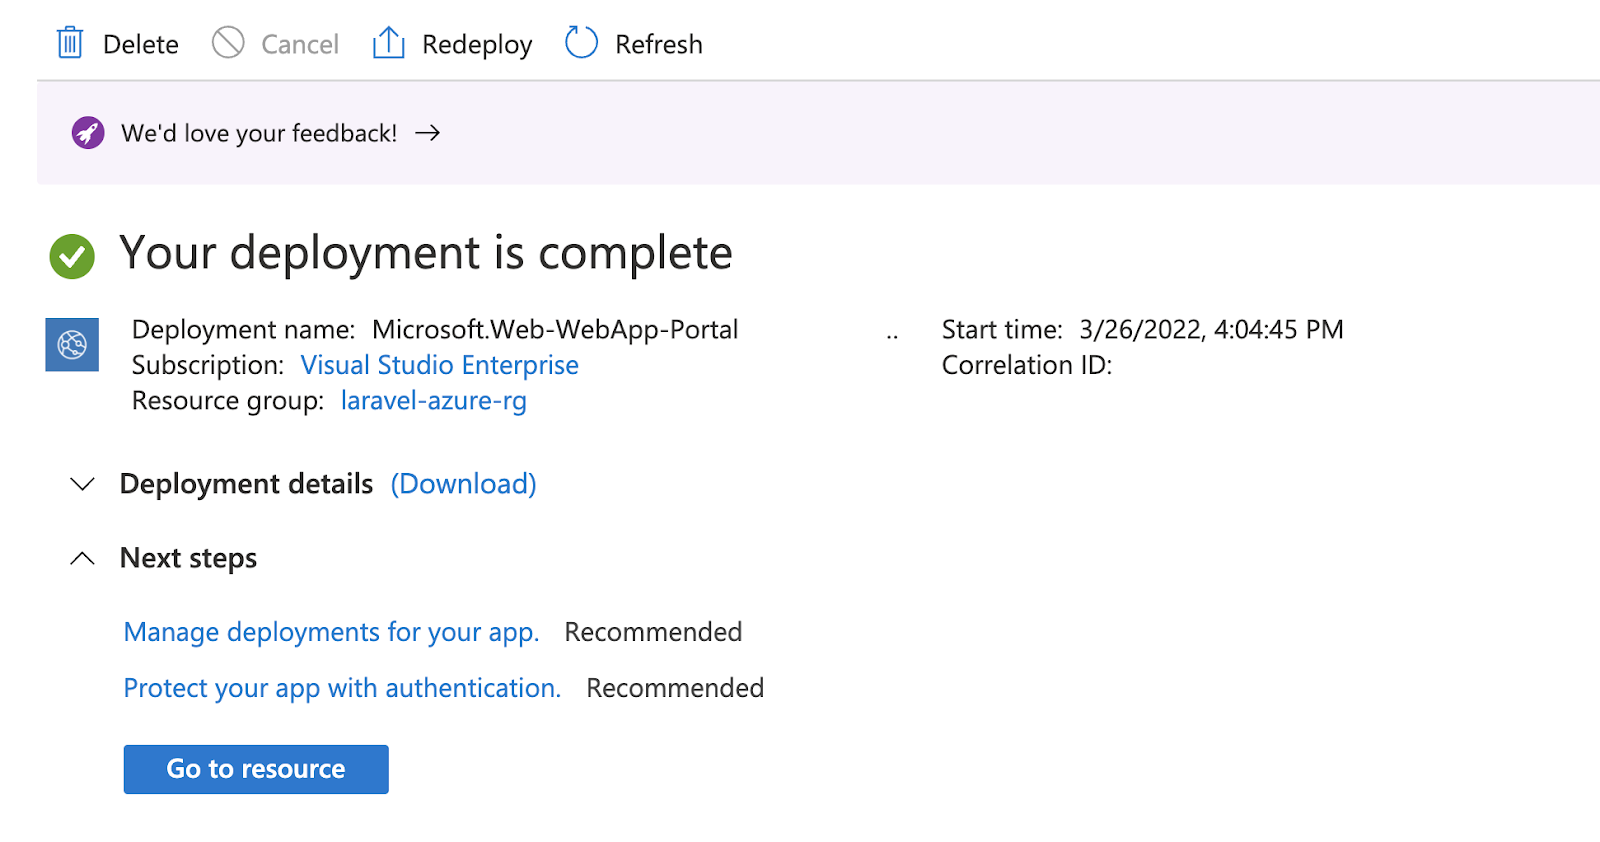This screenshot has width=1600, height=842.
Task: Click the Refresh label in toolbar
Action: 659,45
